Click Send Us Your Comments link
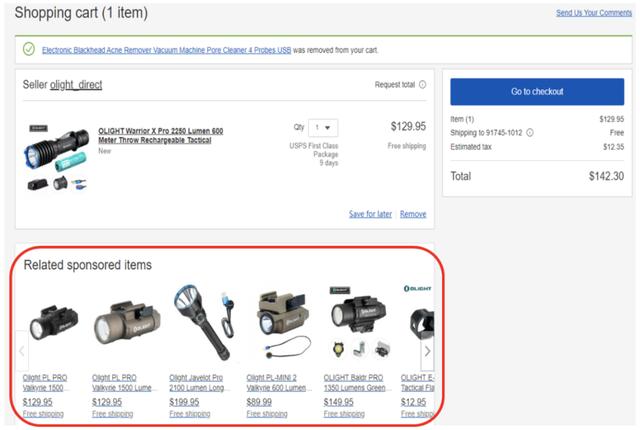This screenshot has width=640, height=430. pyautogui.click(x=594, y=13)
